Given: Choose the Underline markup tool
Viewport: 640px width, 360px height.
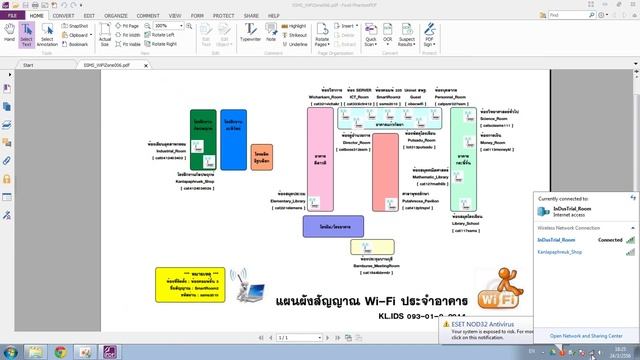Looking at the screenshot, I should pos(295,44).
